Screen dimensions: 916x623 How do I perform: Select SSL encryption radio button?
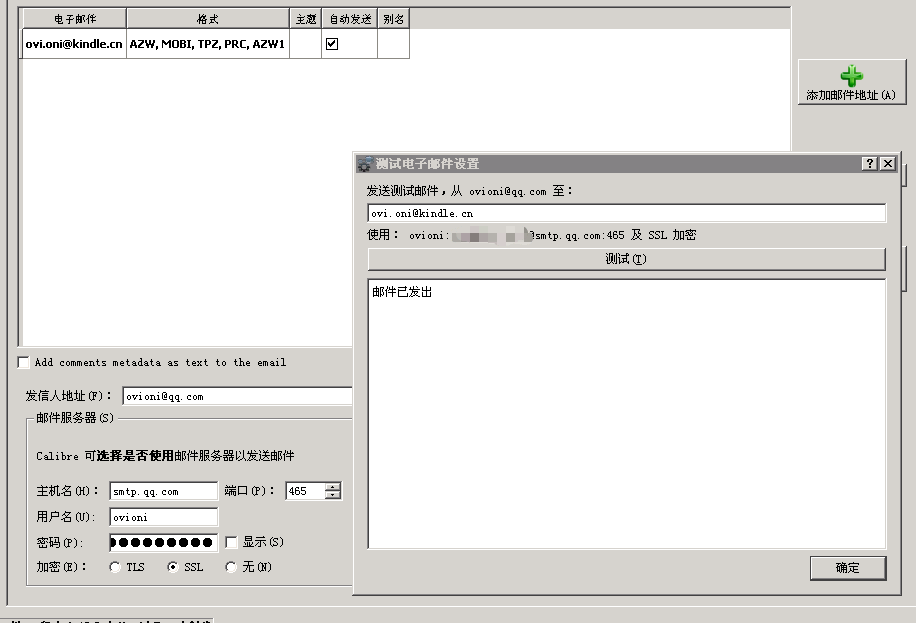[x=172, y=567]
